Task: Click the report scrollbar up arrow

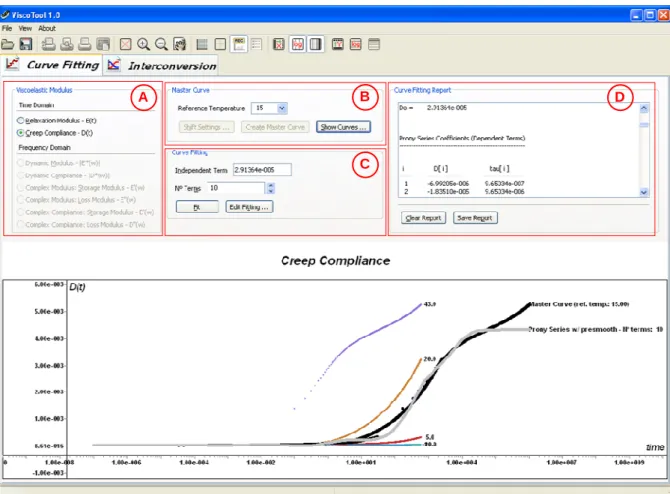Action: click(x=644, y=108)
